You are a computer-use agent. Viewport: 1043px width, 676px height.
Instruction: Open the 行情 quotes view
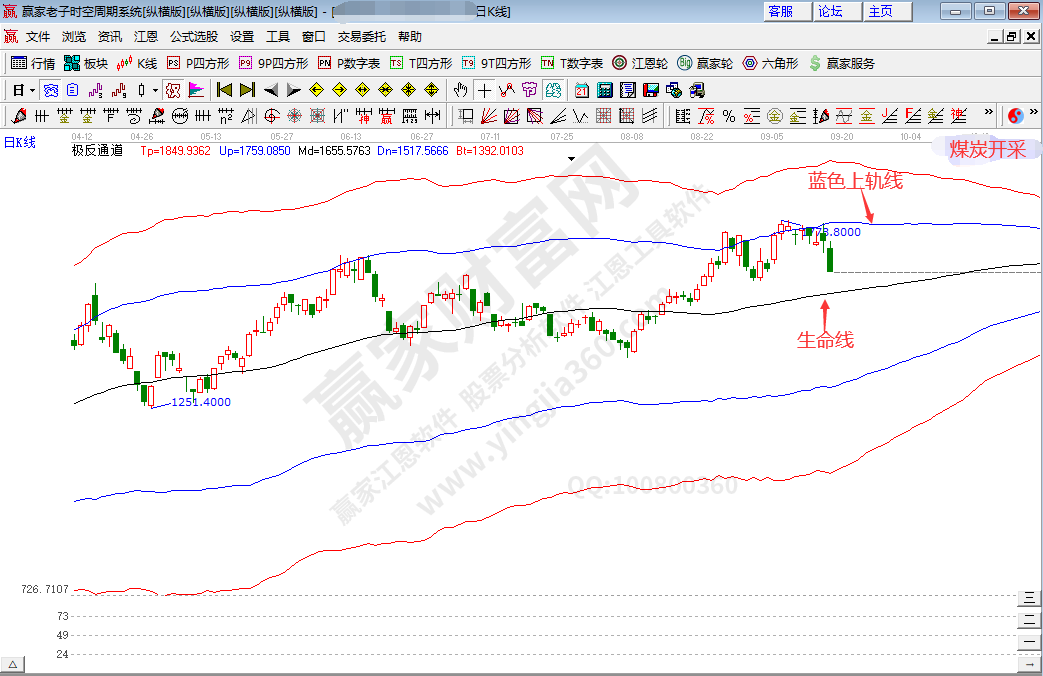coord(33,63)
